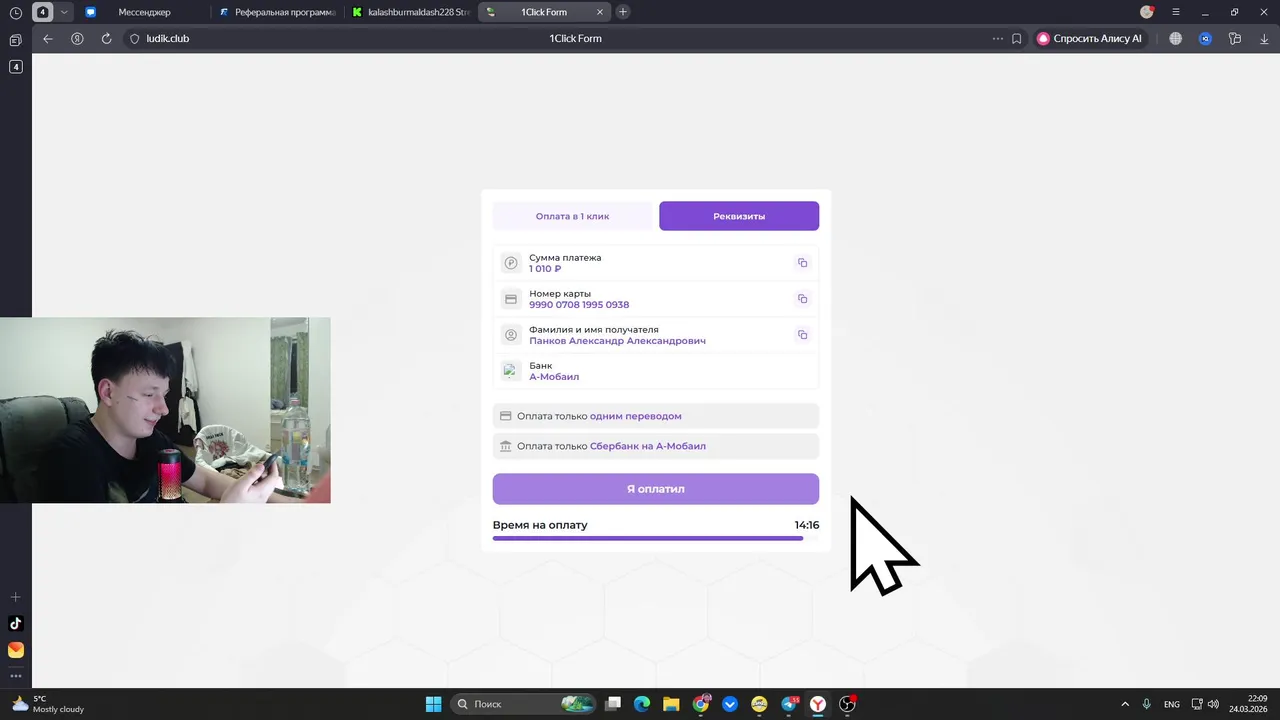Click the tab group counter 4
Image resolution: width=1280 pixels, height=720 pixels.
tap(43, 12)
